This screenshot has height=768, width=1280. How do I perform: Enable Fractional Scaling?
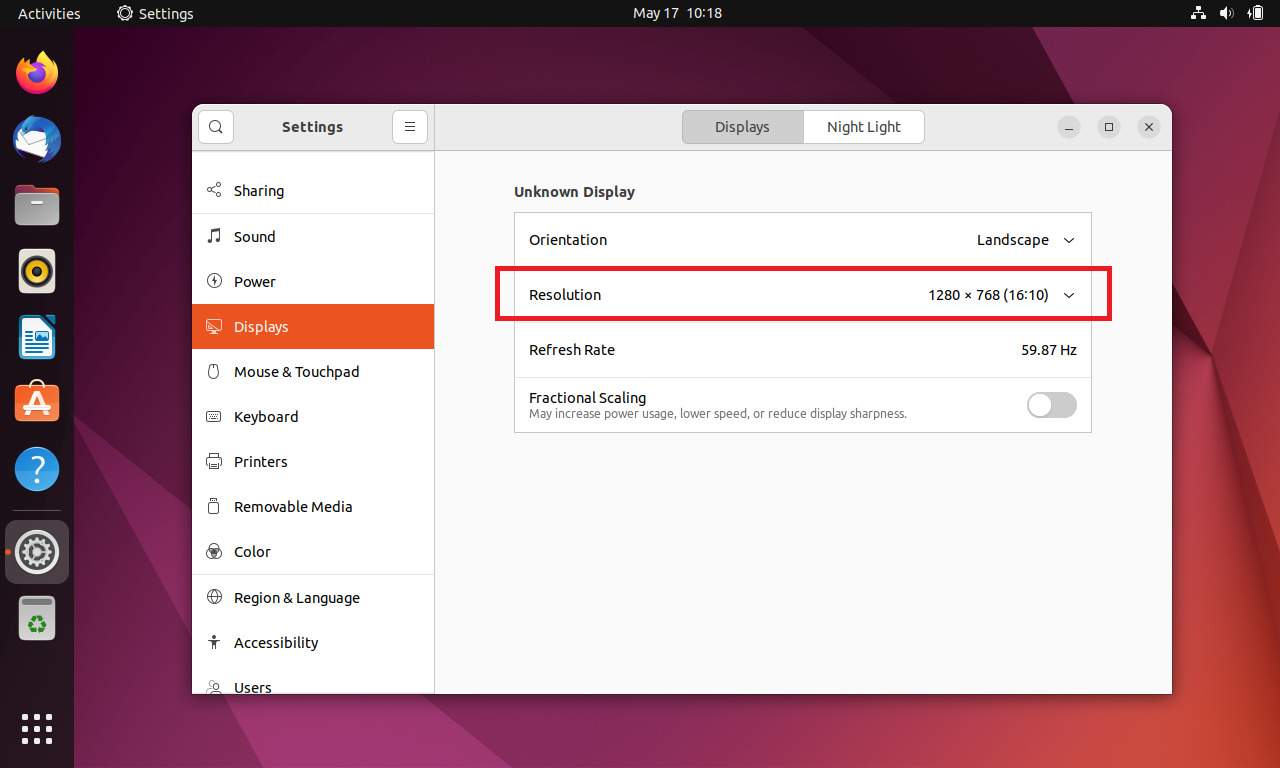pyautogui.click(x=1051, y=405)
